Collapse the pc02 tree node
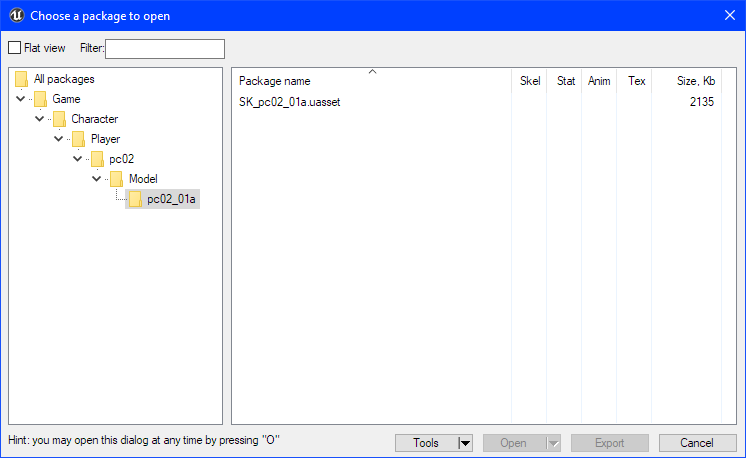Image resolution: width=746 pixels, height=458 pixels. [x=78, y=159]
